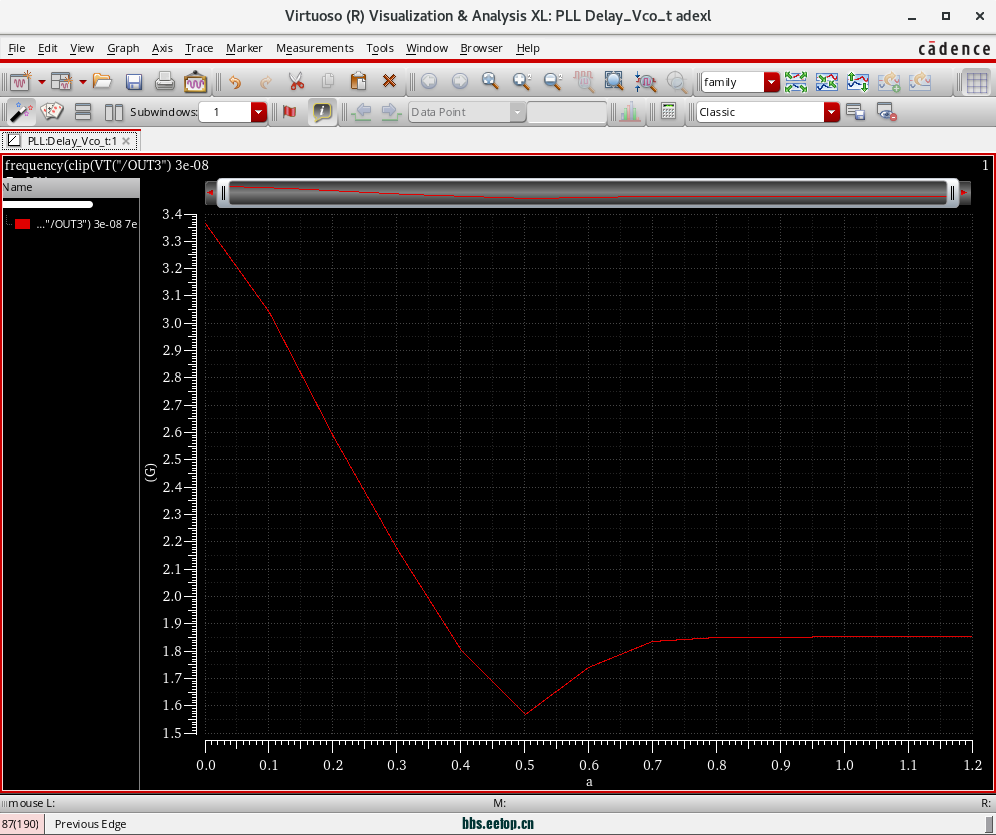Open the new-window options dropdown arrow

coord(42,82)
